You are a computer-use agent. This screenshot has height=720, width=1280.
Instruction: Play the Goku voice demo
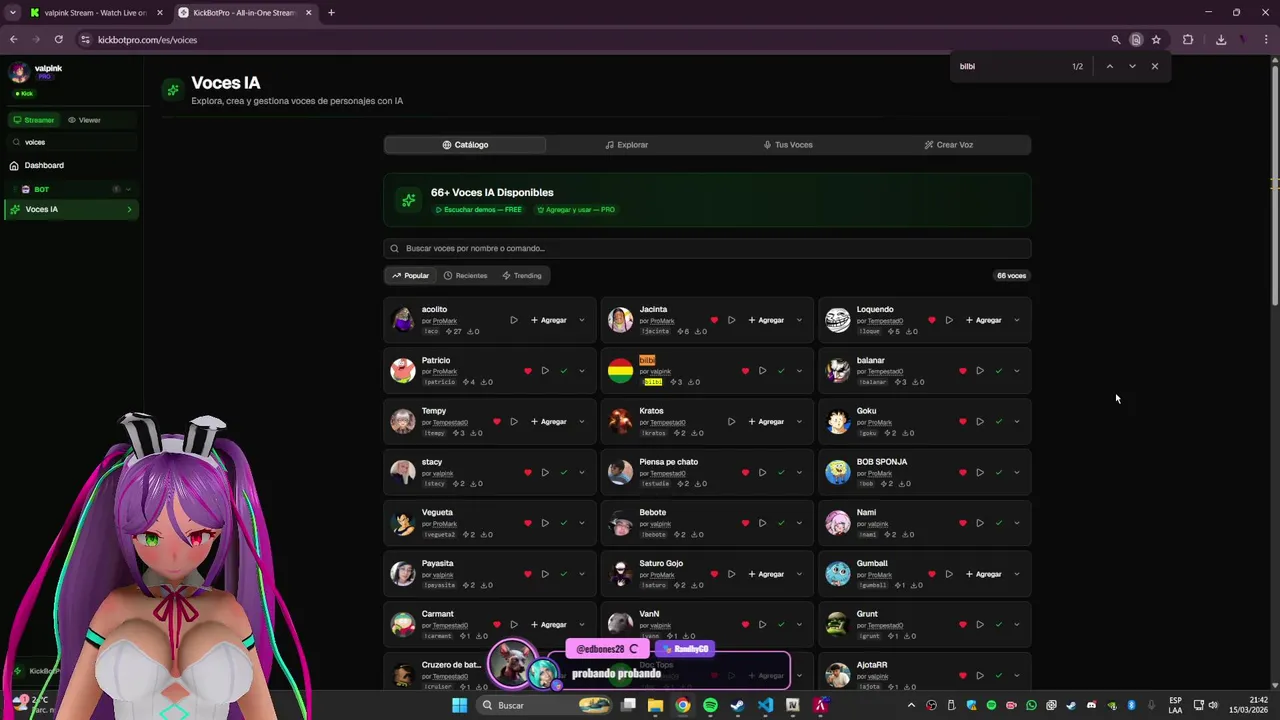click(980, 422)
